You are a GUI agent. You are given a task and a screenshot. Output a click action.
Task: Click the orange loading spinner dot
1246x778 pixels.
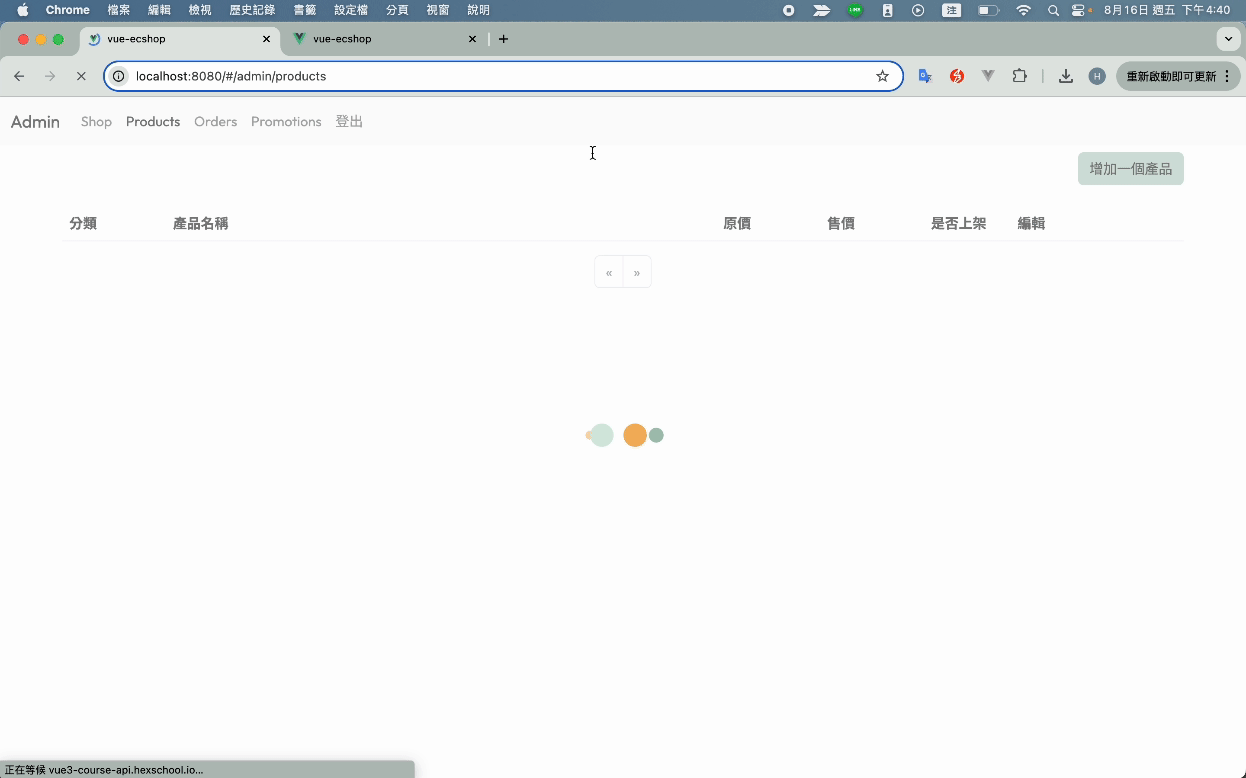(x=635, y=435)
